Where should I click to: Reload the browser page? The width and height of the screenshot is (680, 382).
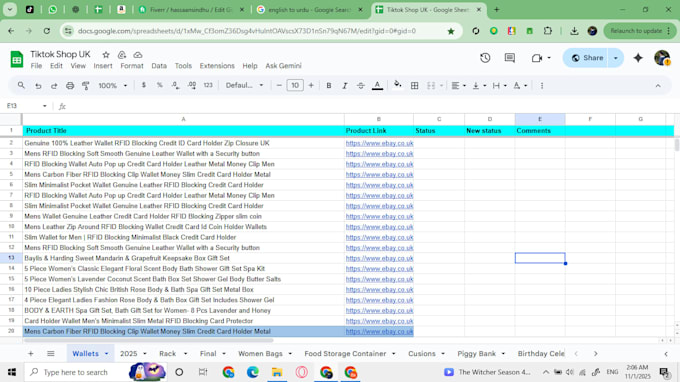(47, 31)
